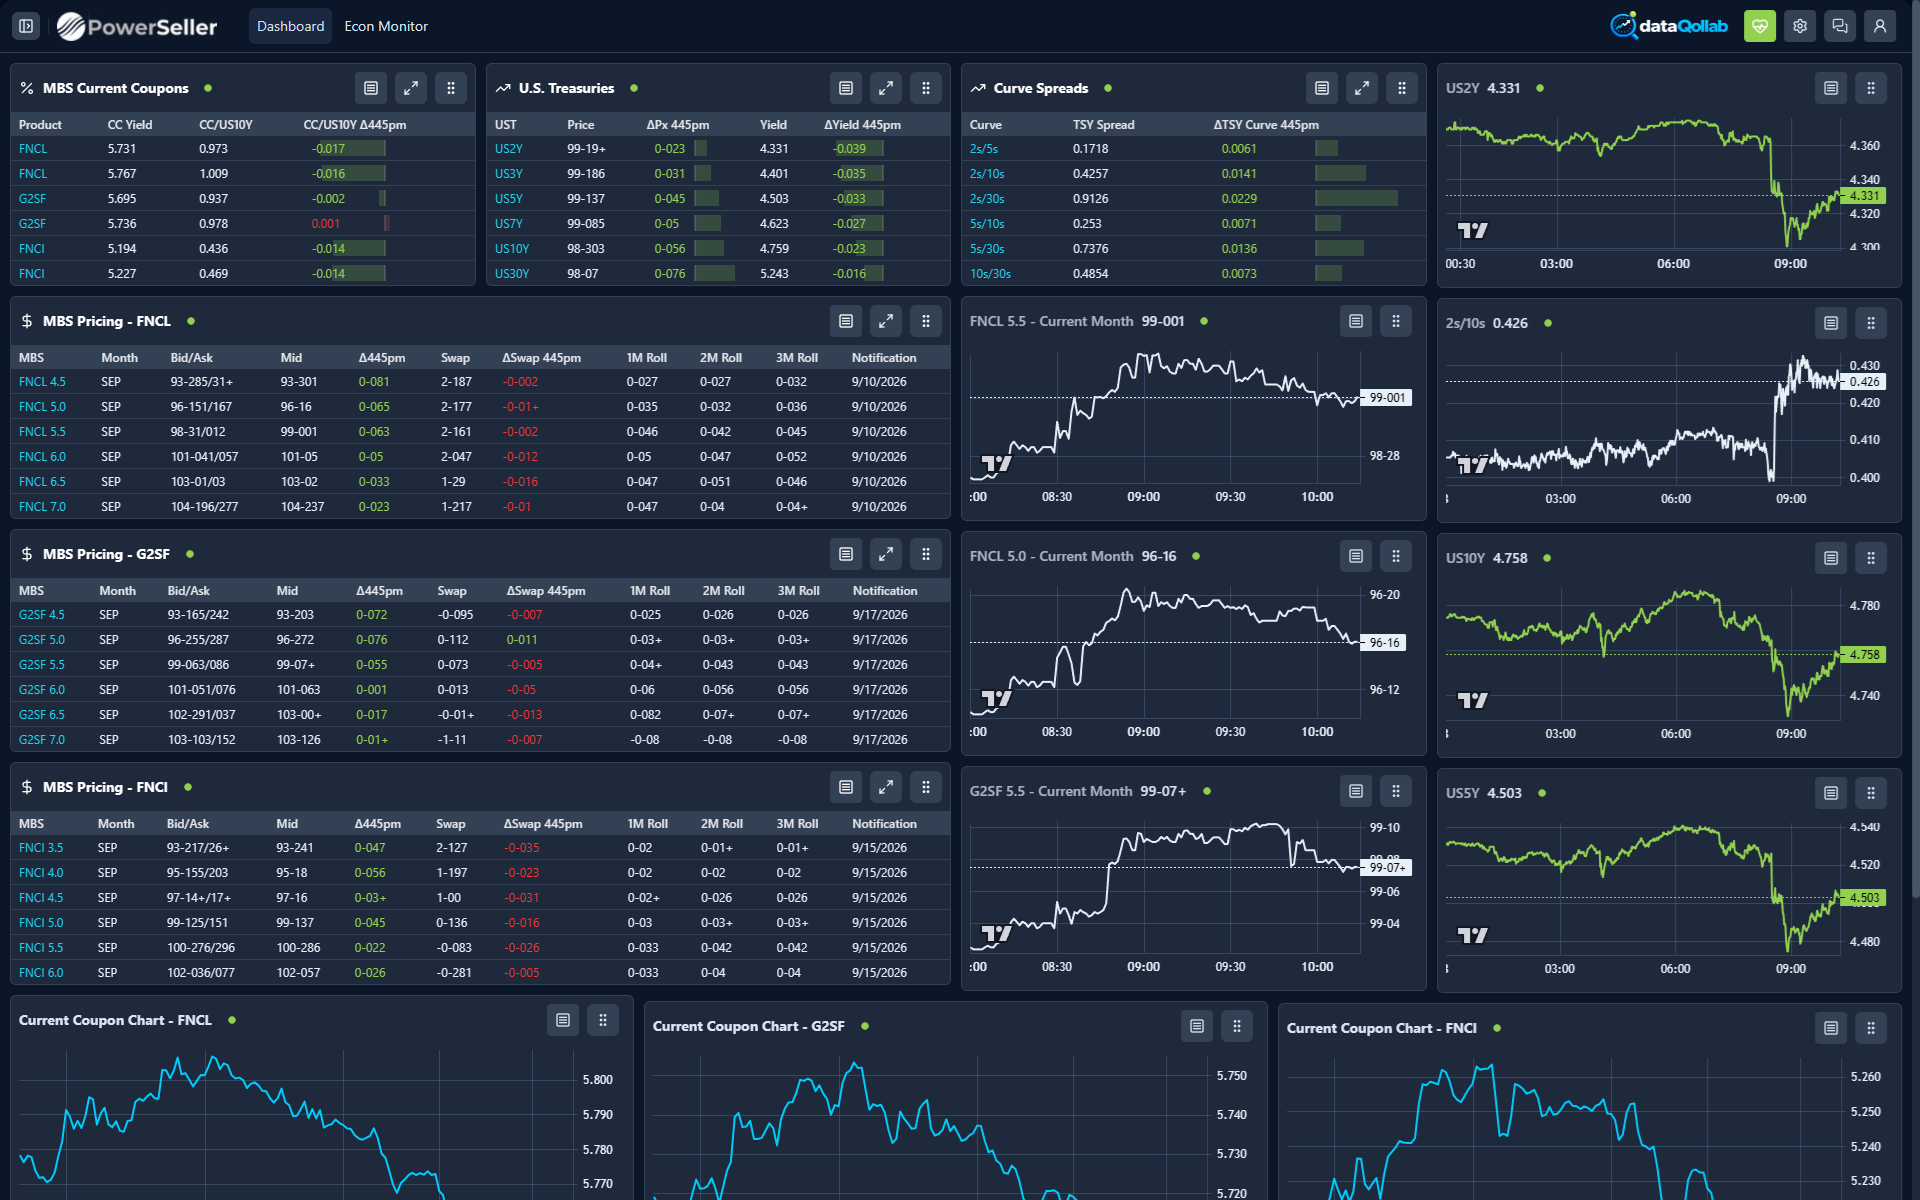Open list icon on US5Y chart
Image resolution: width=1920 pixels, height=1200 pixels.
click(1831, 793)
